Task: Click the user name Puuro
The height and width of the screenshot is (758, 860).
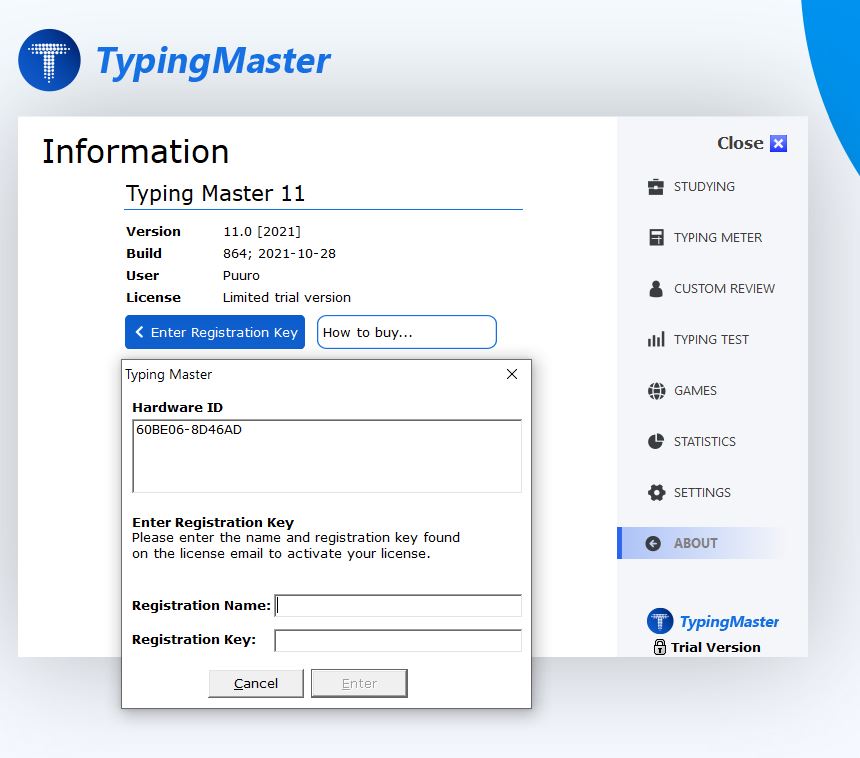Action: pyautogui.click(x=241, y=275)
